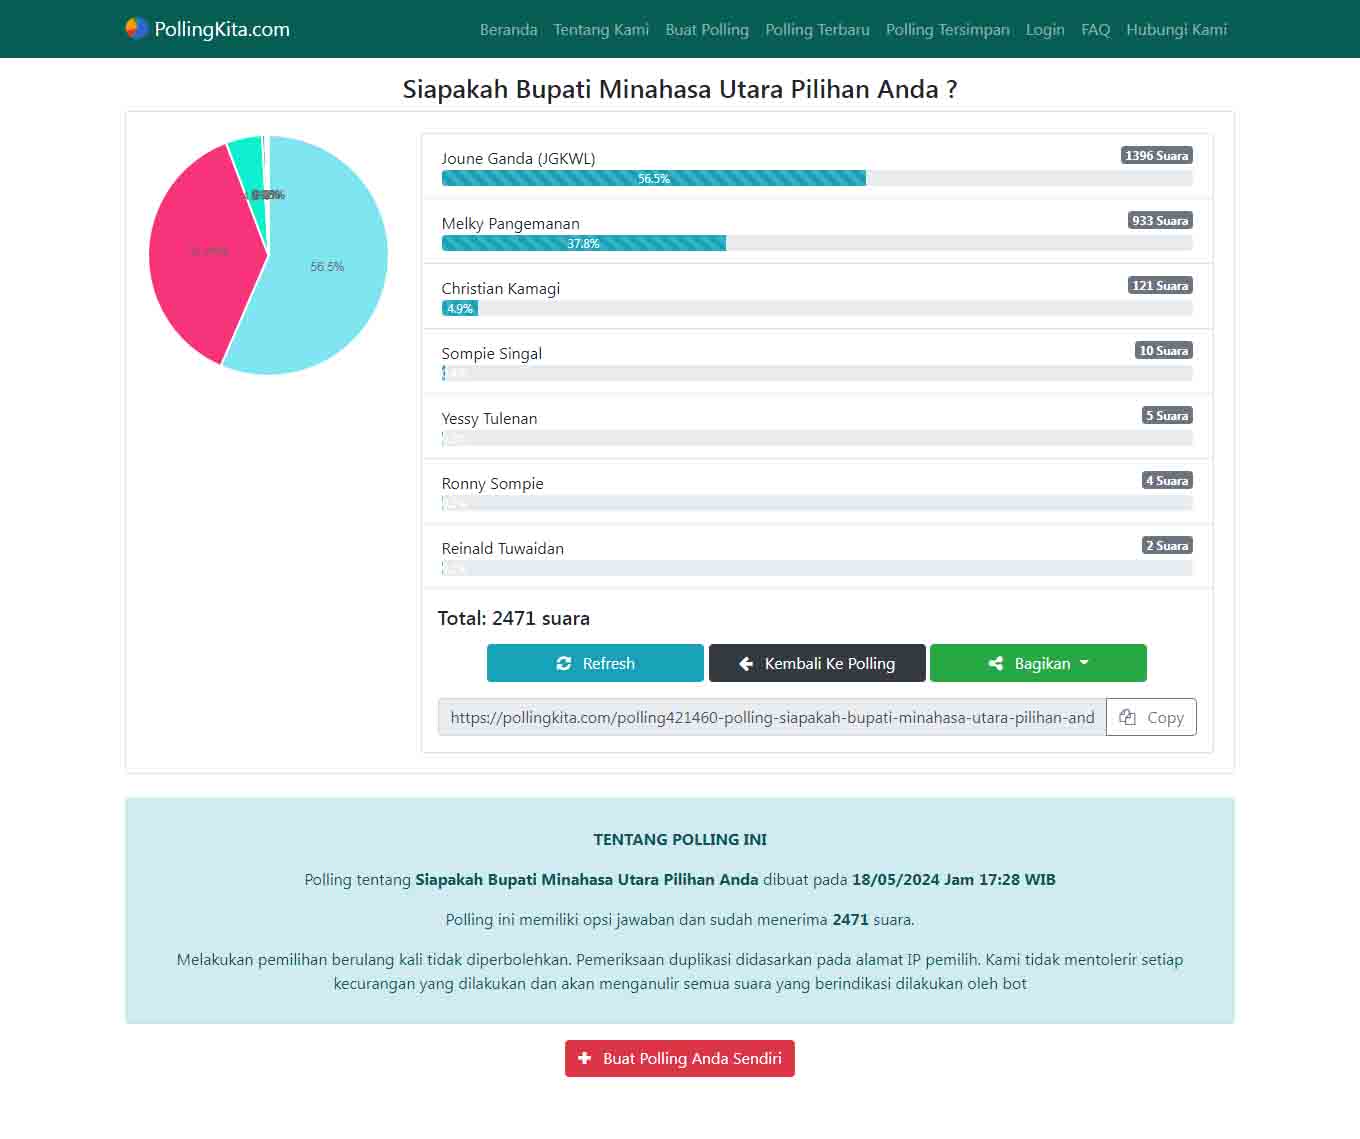1360x1139 pixels.
Task: Click Joune Ganda's 56.5% progress bar
Action: (653, 179)
